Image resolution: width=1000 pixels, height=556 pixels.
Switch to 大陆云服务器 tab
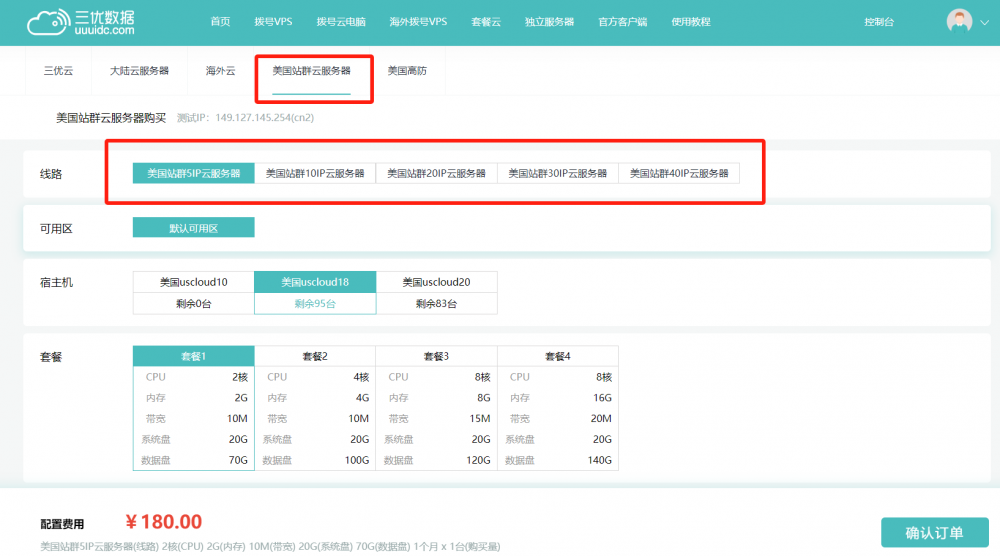[x=139, y=71]
